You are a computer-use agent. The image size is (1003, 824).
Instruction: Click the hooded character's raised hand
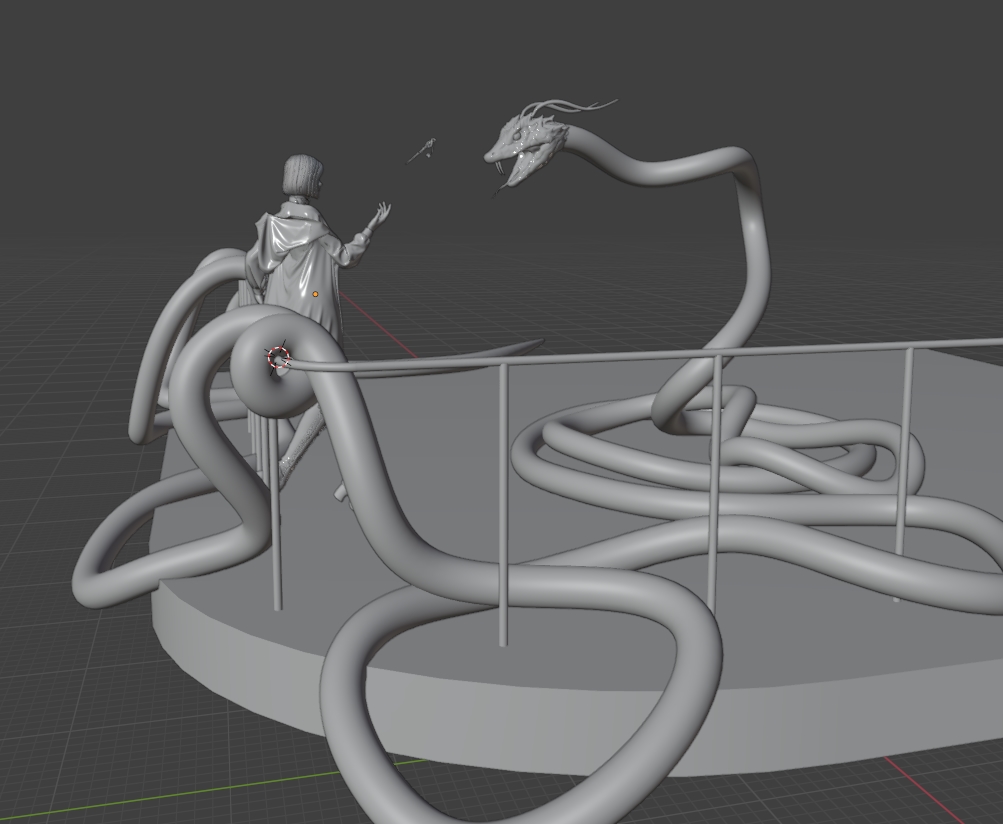pyautogui.click(x=382, y=212)
